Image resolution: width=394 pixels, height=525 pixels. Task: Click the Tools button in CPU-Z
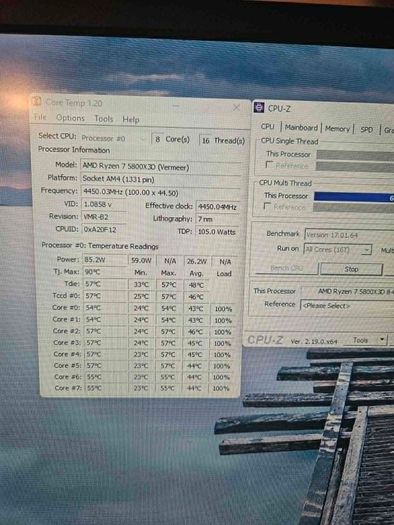click(360, 340)
